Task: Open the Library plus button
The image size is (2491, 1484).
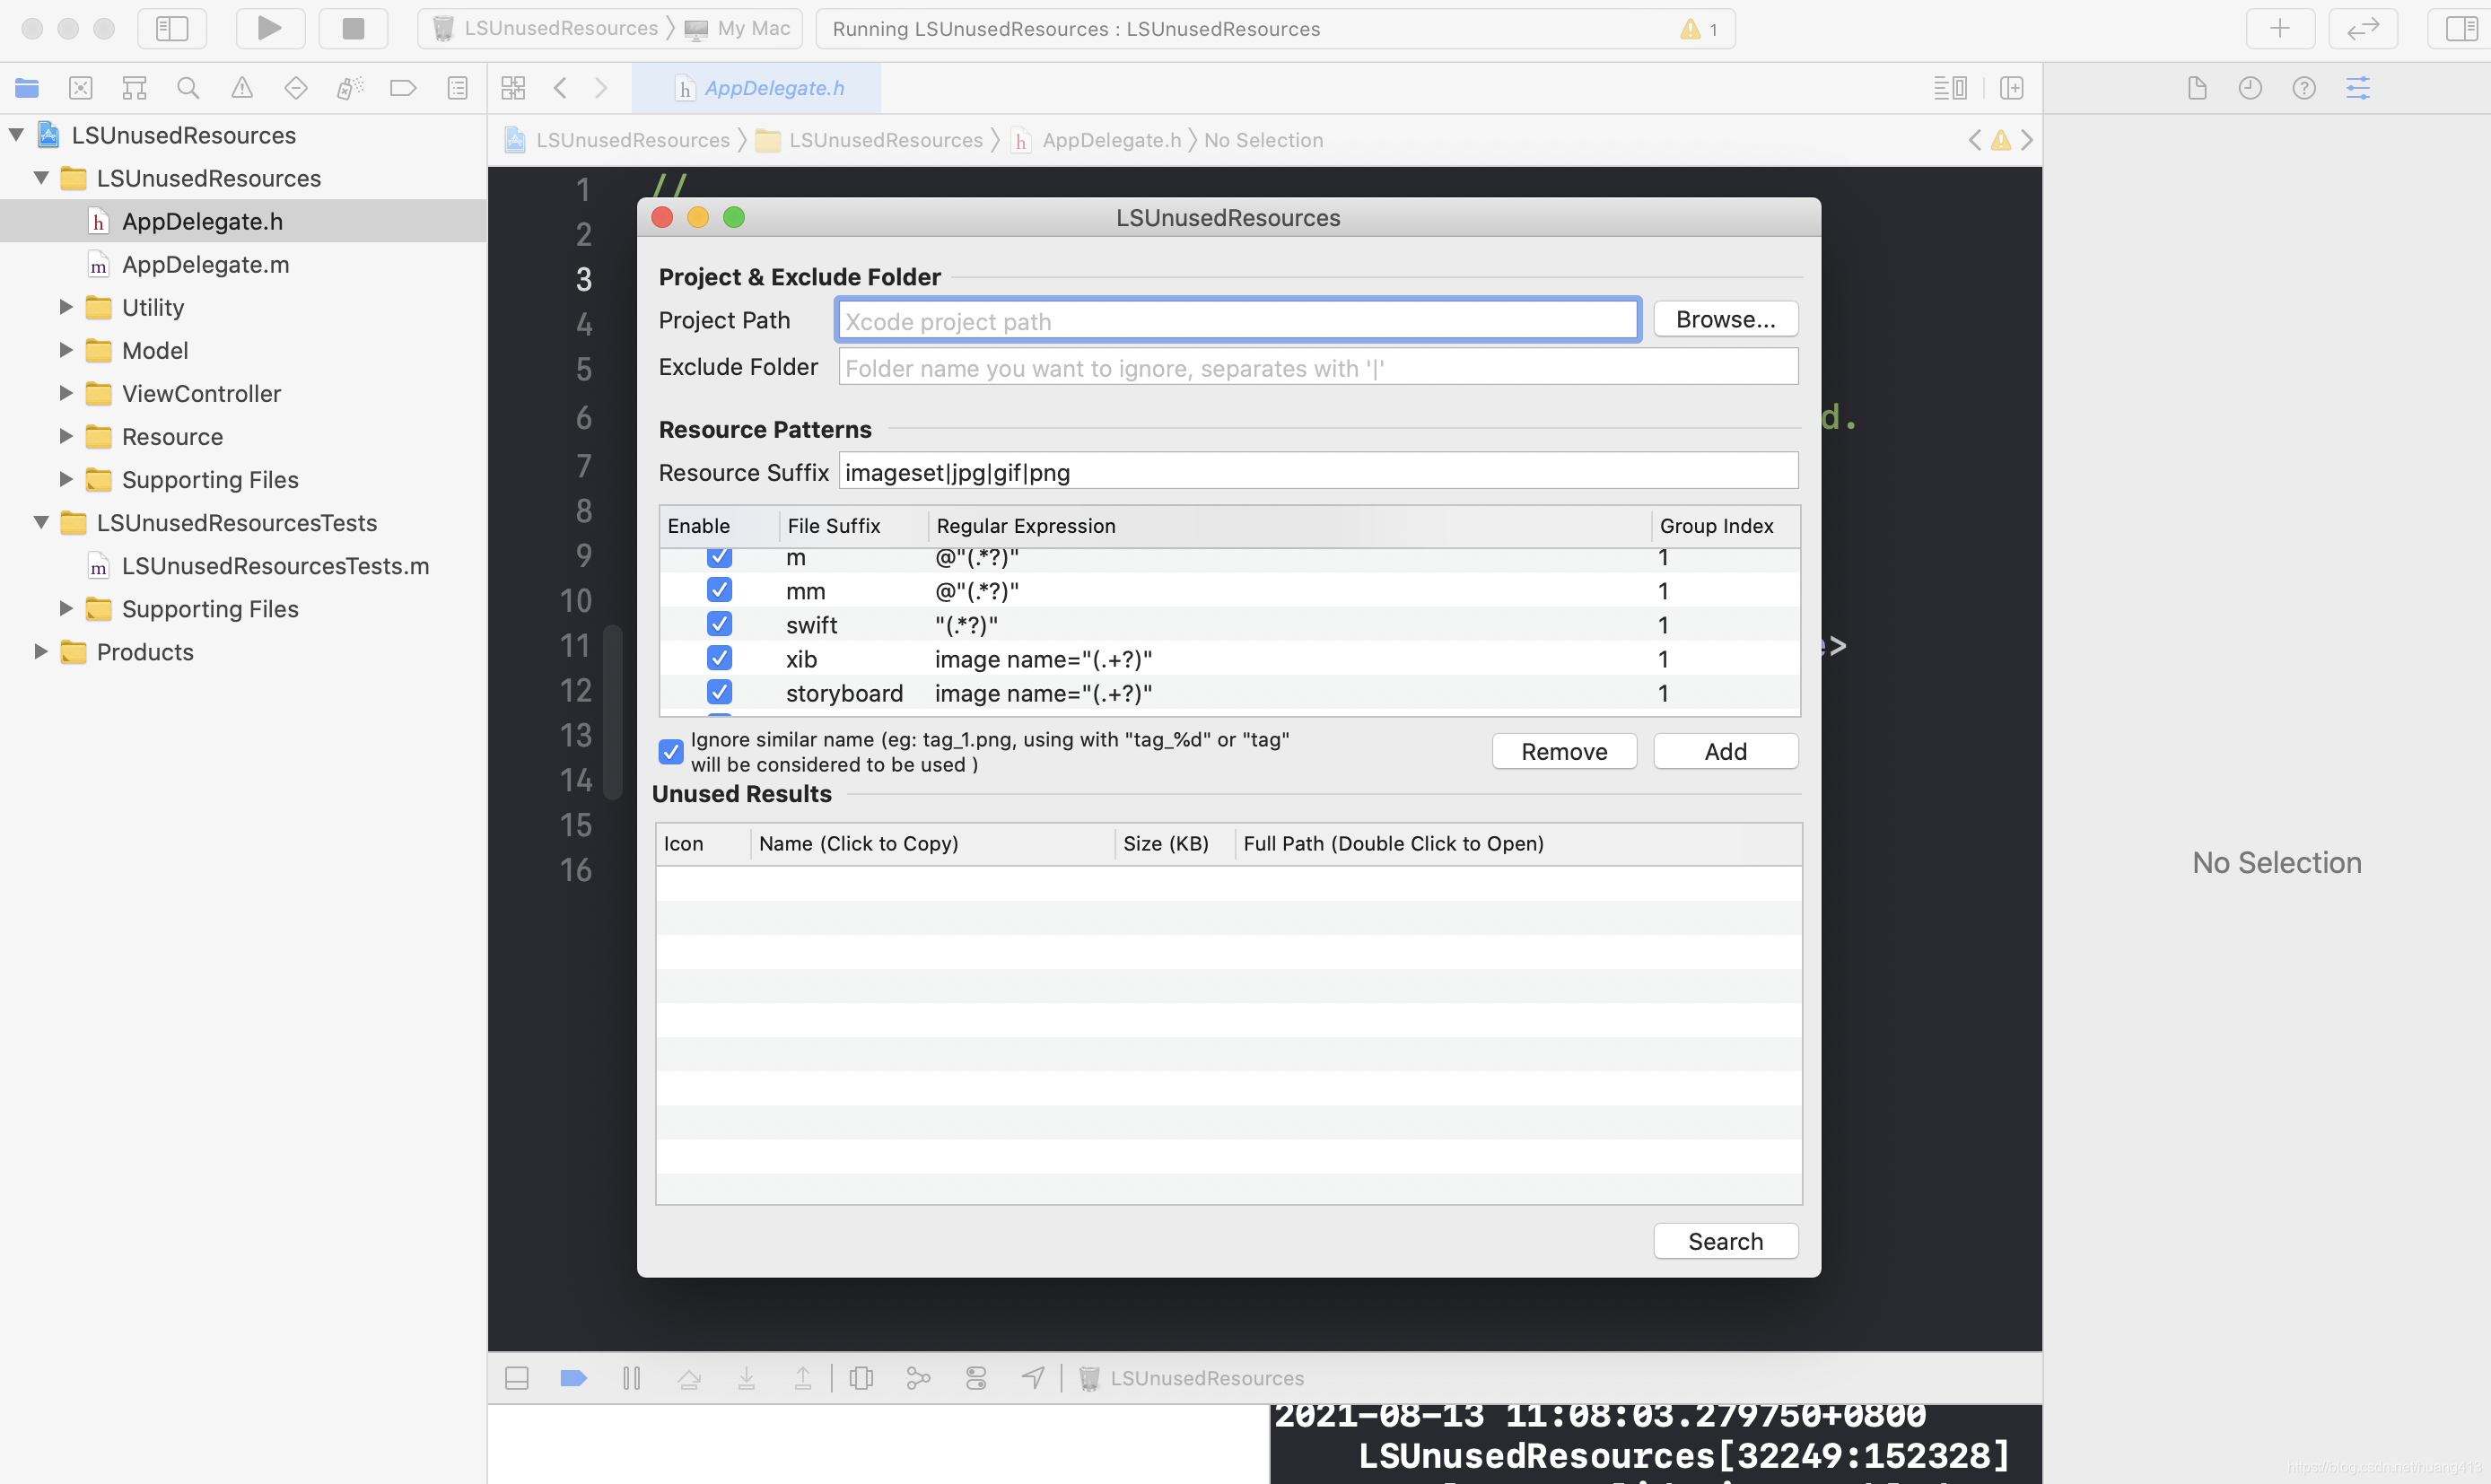Action: (2280, 28)
